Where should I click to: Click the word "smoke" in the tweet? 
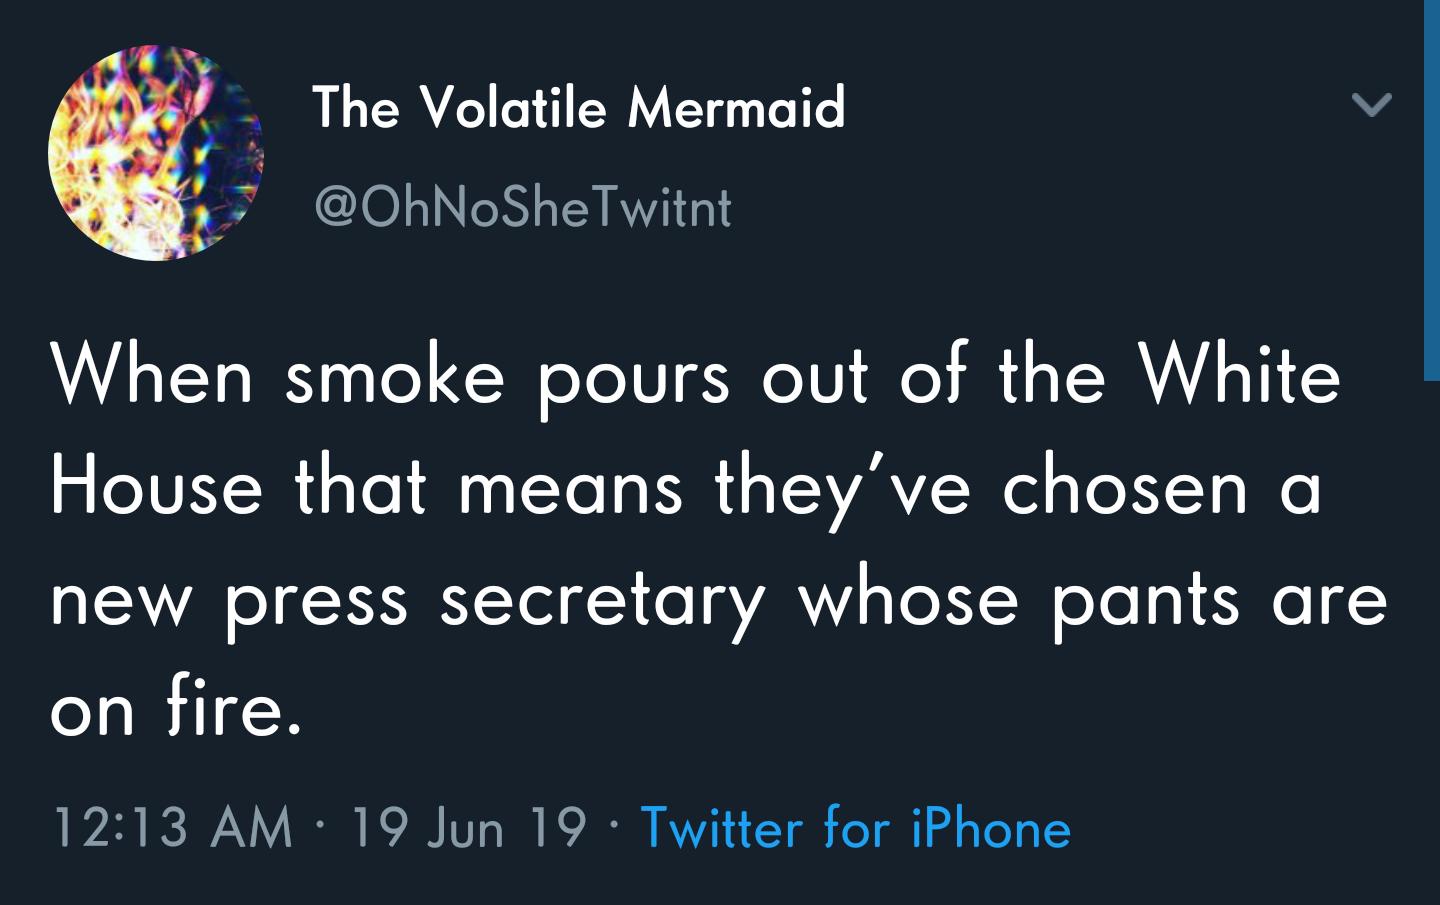coord(395,377)
